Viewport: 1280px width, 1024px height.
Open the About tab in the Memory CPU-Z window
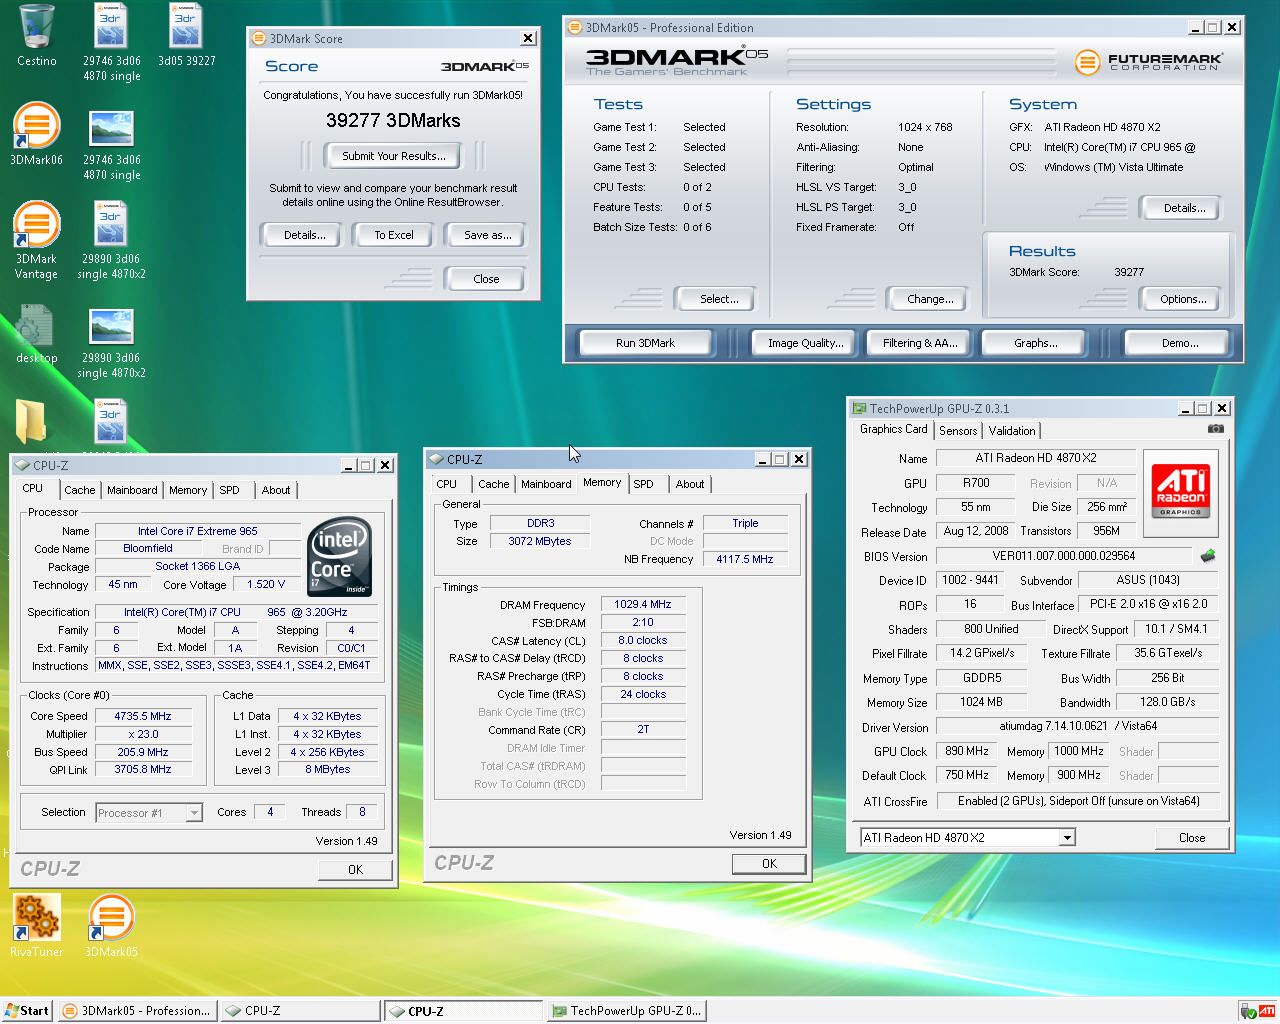(x=690, y=484)
